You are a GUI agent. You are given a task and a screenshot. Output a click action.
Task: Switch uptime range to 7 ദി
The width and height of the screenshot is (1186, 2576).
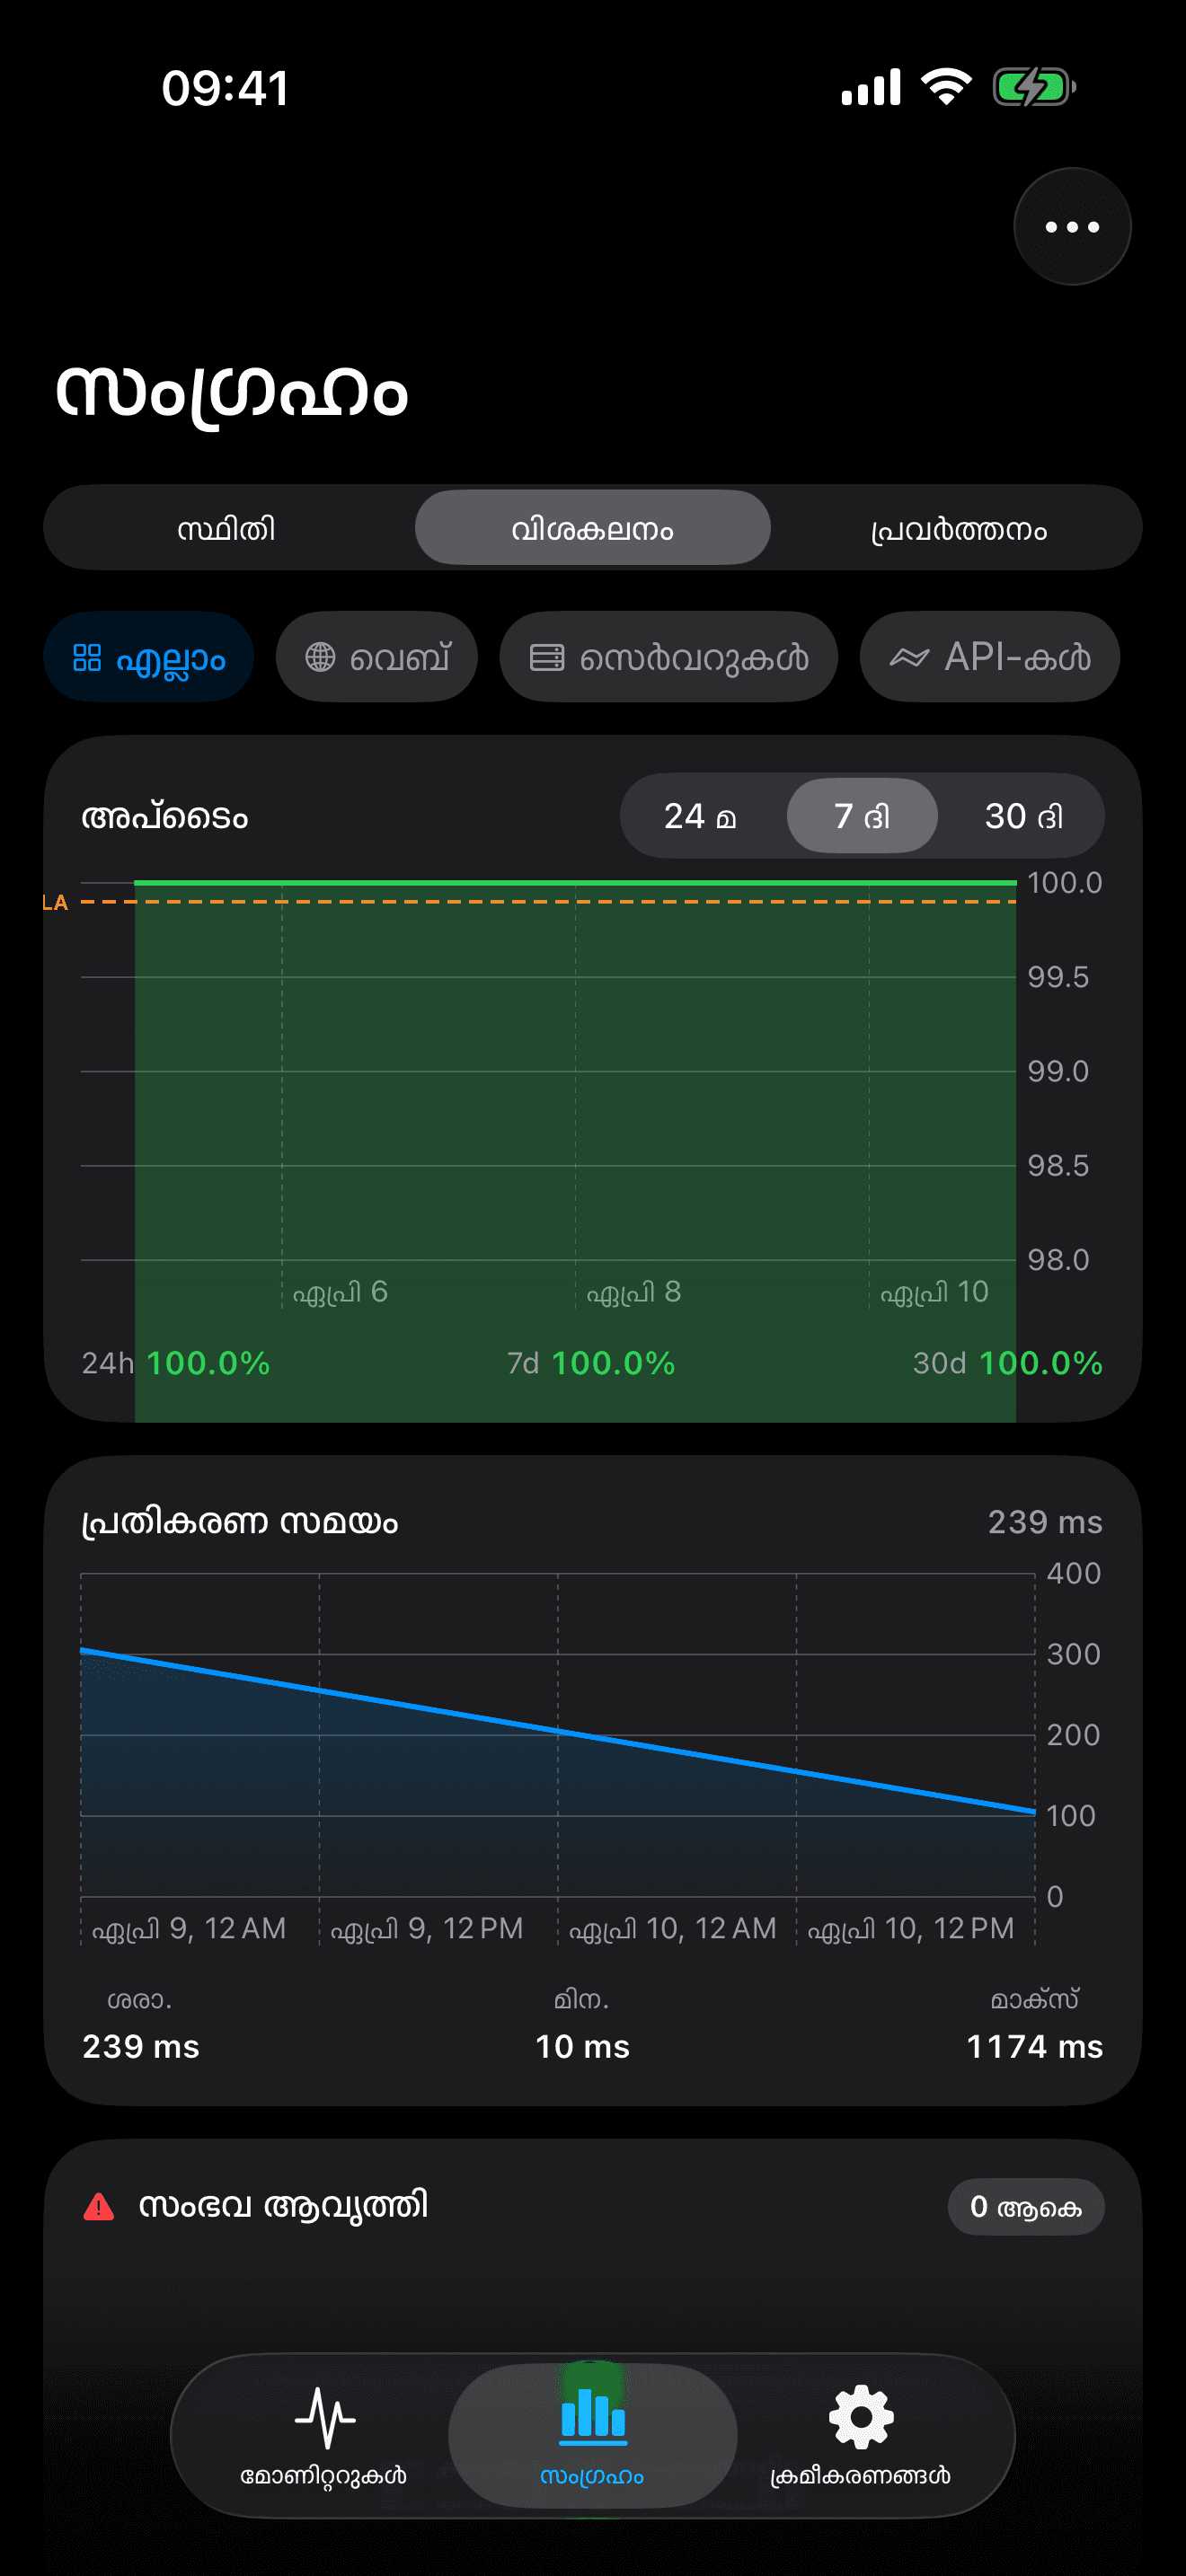[861, 816]
